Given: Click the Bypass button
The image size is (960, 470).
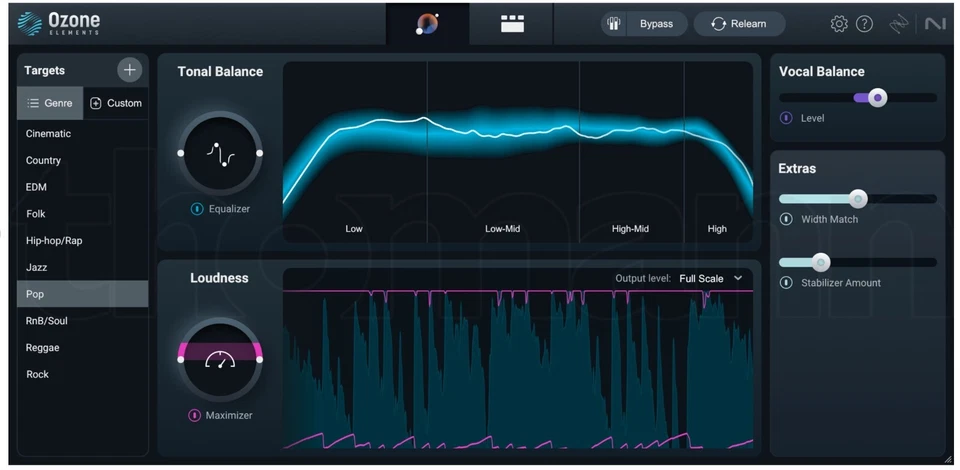Looking at the screenshot, I should pyautogui.click(x=656, y=24).
